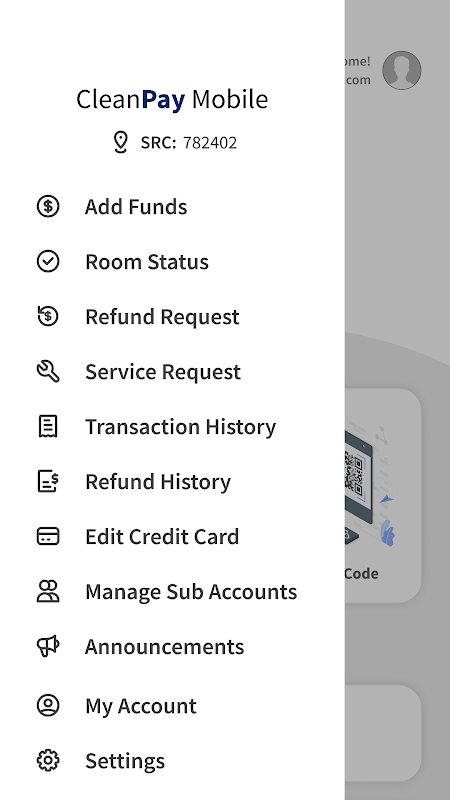The image size is (450, 800).
Task: Tap the Manage Sub Accounts people icon
Action: pyautogui.click(x=48, y=591)
